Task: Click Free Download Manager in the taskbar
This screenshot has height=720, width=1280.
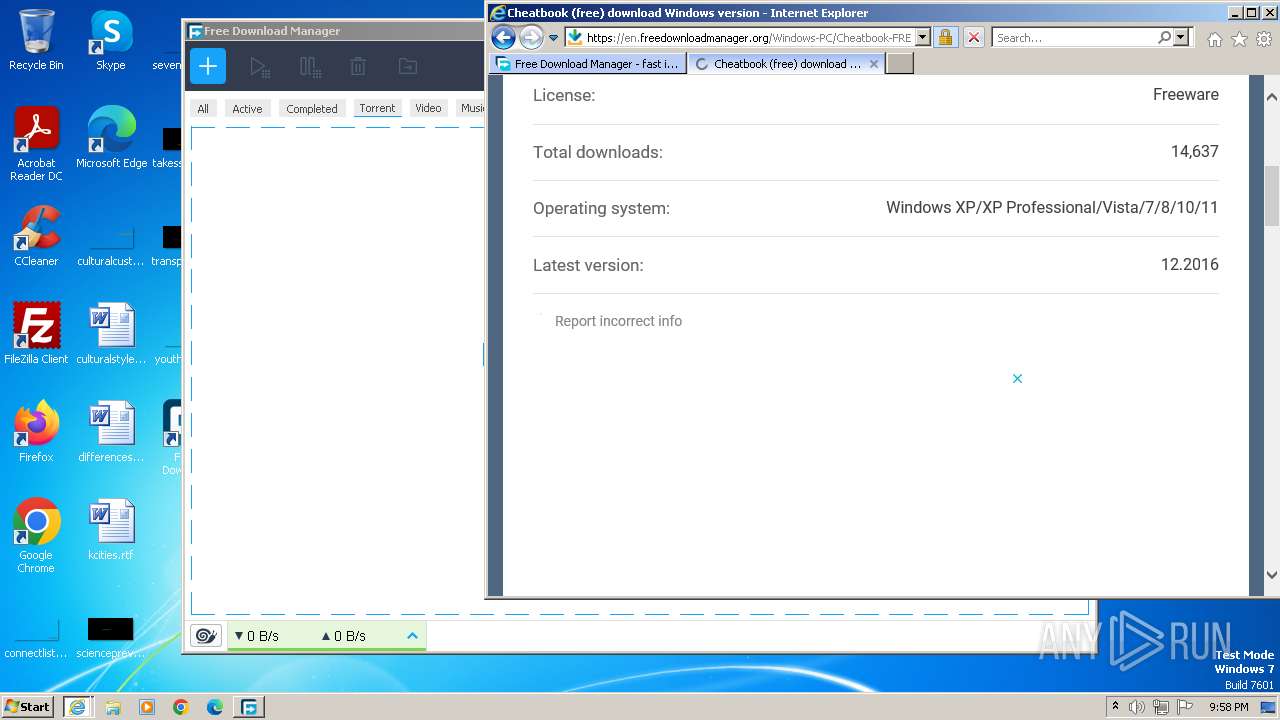Action: 249,707
